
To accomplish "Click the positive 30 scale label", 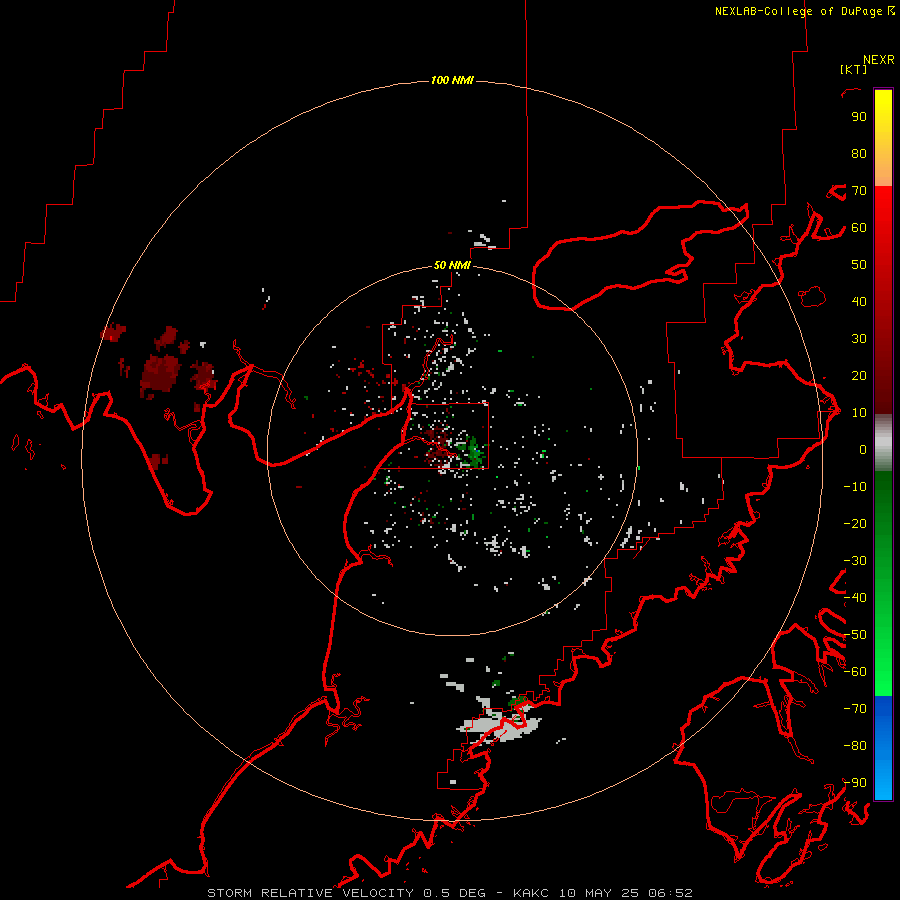I will click(859, 339).
